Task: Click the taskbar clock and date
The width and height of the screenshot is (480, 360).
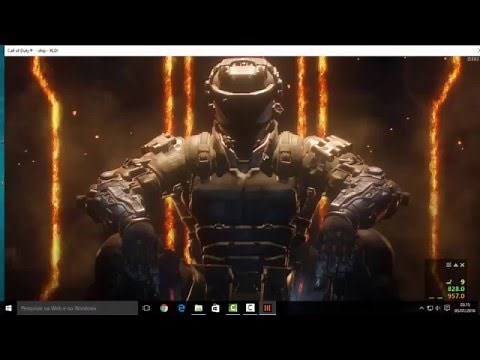Action: (465, 308)
